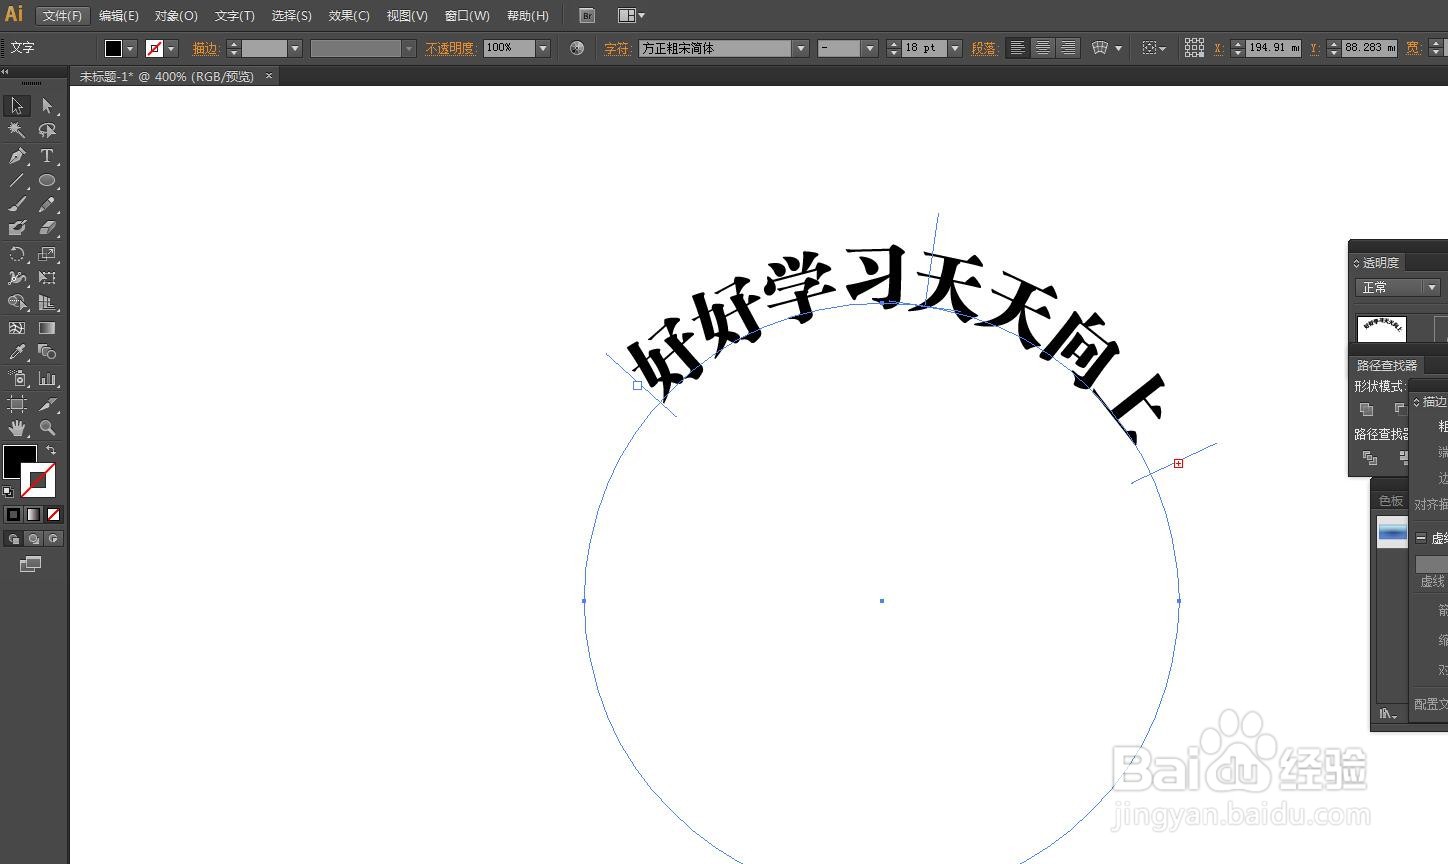The width and height of the screenshot is (1448, 864).
Task: Select the Eraser tool
Action: [47, 228]
